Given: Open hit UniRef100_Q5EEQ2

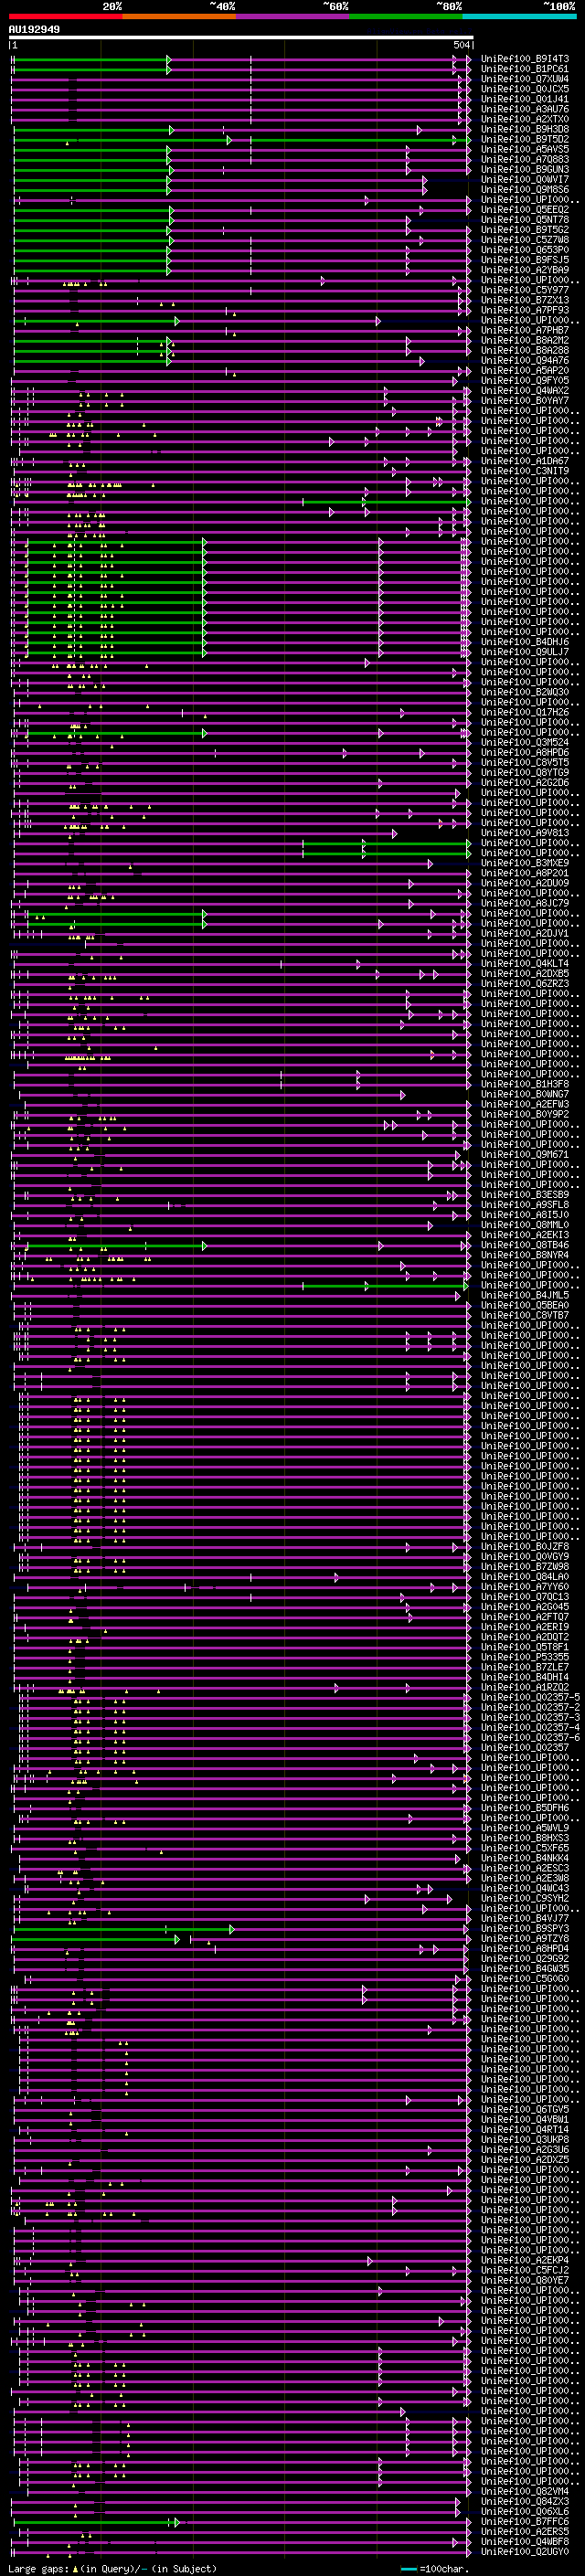Looking at the screenshot, I should [525, 210].
